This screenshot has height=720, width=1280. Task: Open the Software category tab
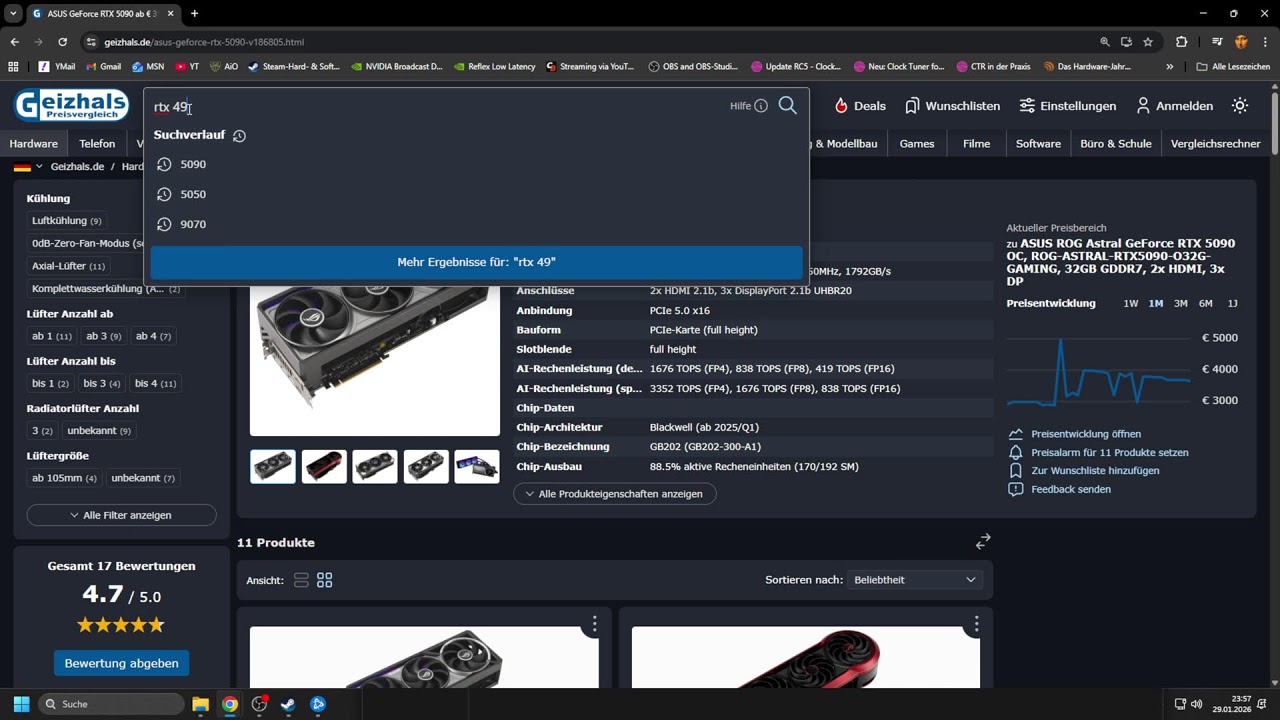[x=1038, y=143]
